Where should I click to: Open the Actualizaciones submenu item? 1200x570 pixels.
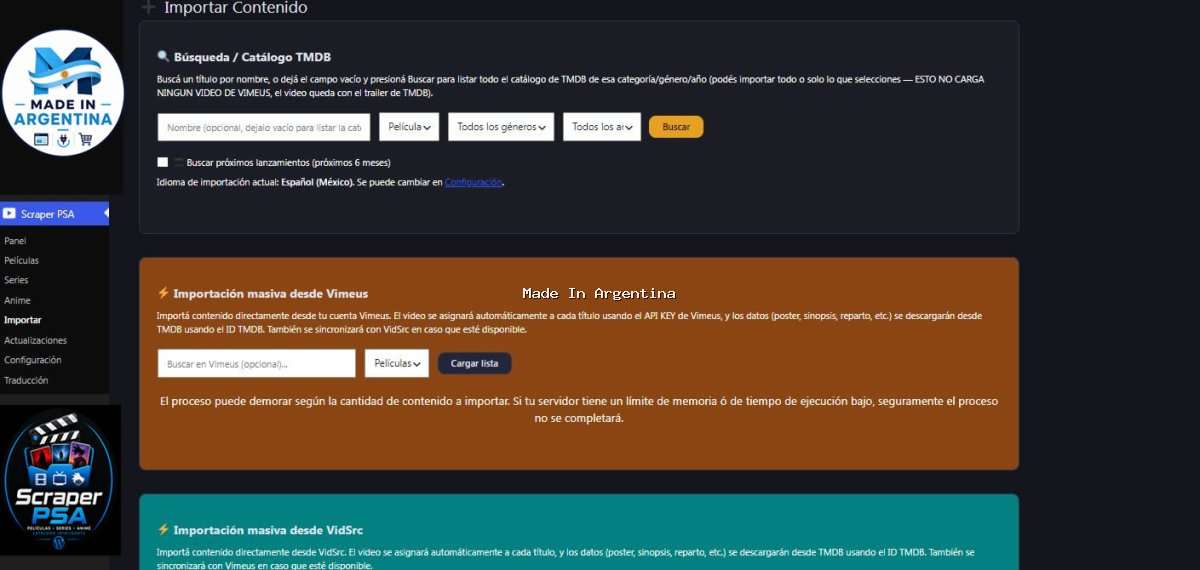tap(35, 340)
